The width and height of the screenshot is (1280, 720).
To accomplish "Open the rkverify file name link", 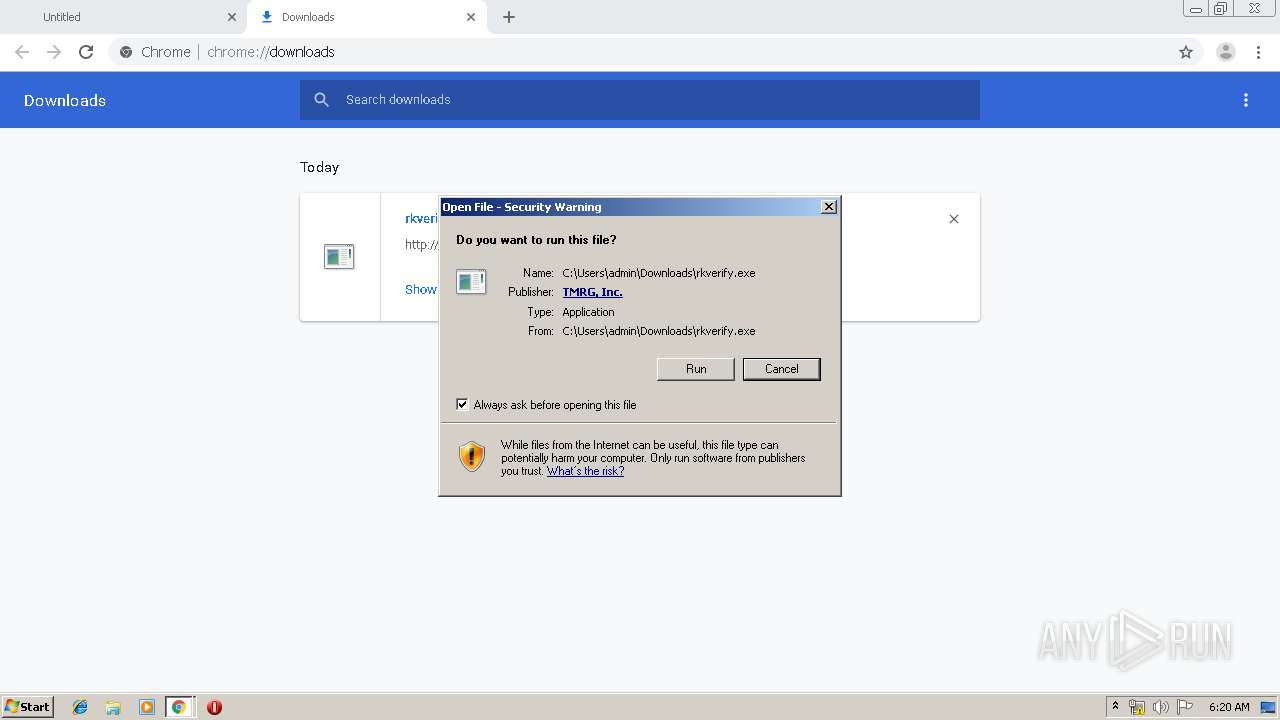I will click(421, 219).
